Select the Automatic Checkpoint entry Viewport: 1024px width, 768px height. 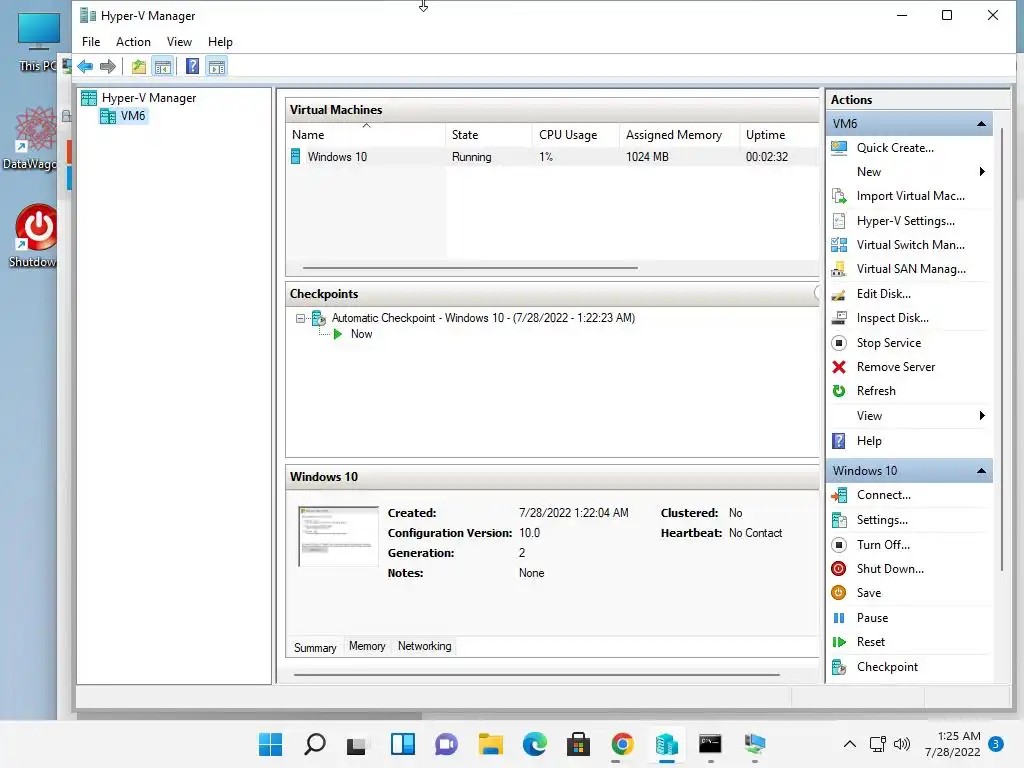(483, 318)
